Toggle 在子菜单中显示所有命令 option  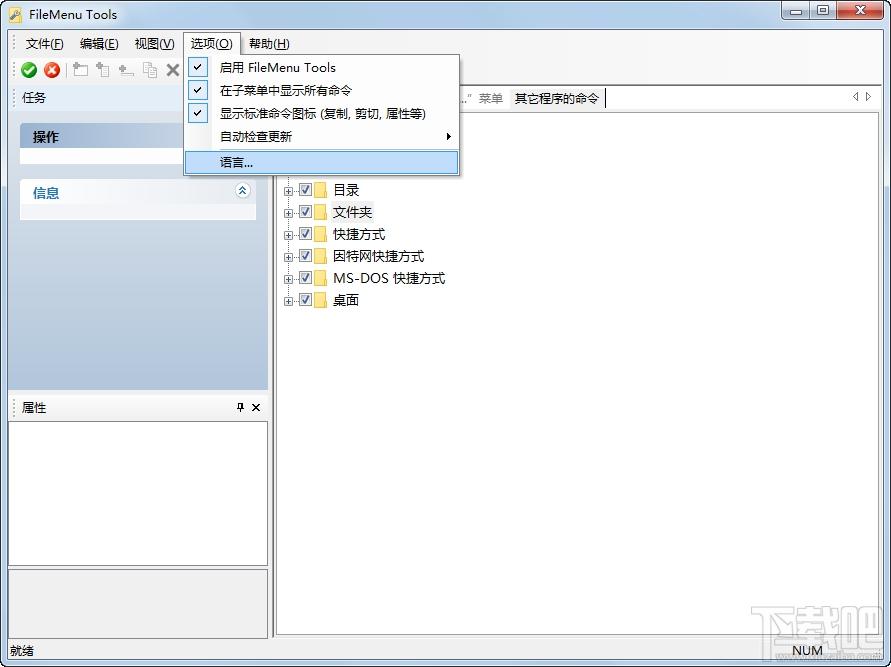[x=321, y=90]
